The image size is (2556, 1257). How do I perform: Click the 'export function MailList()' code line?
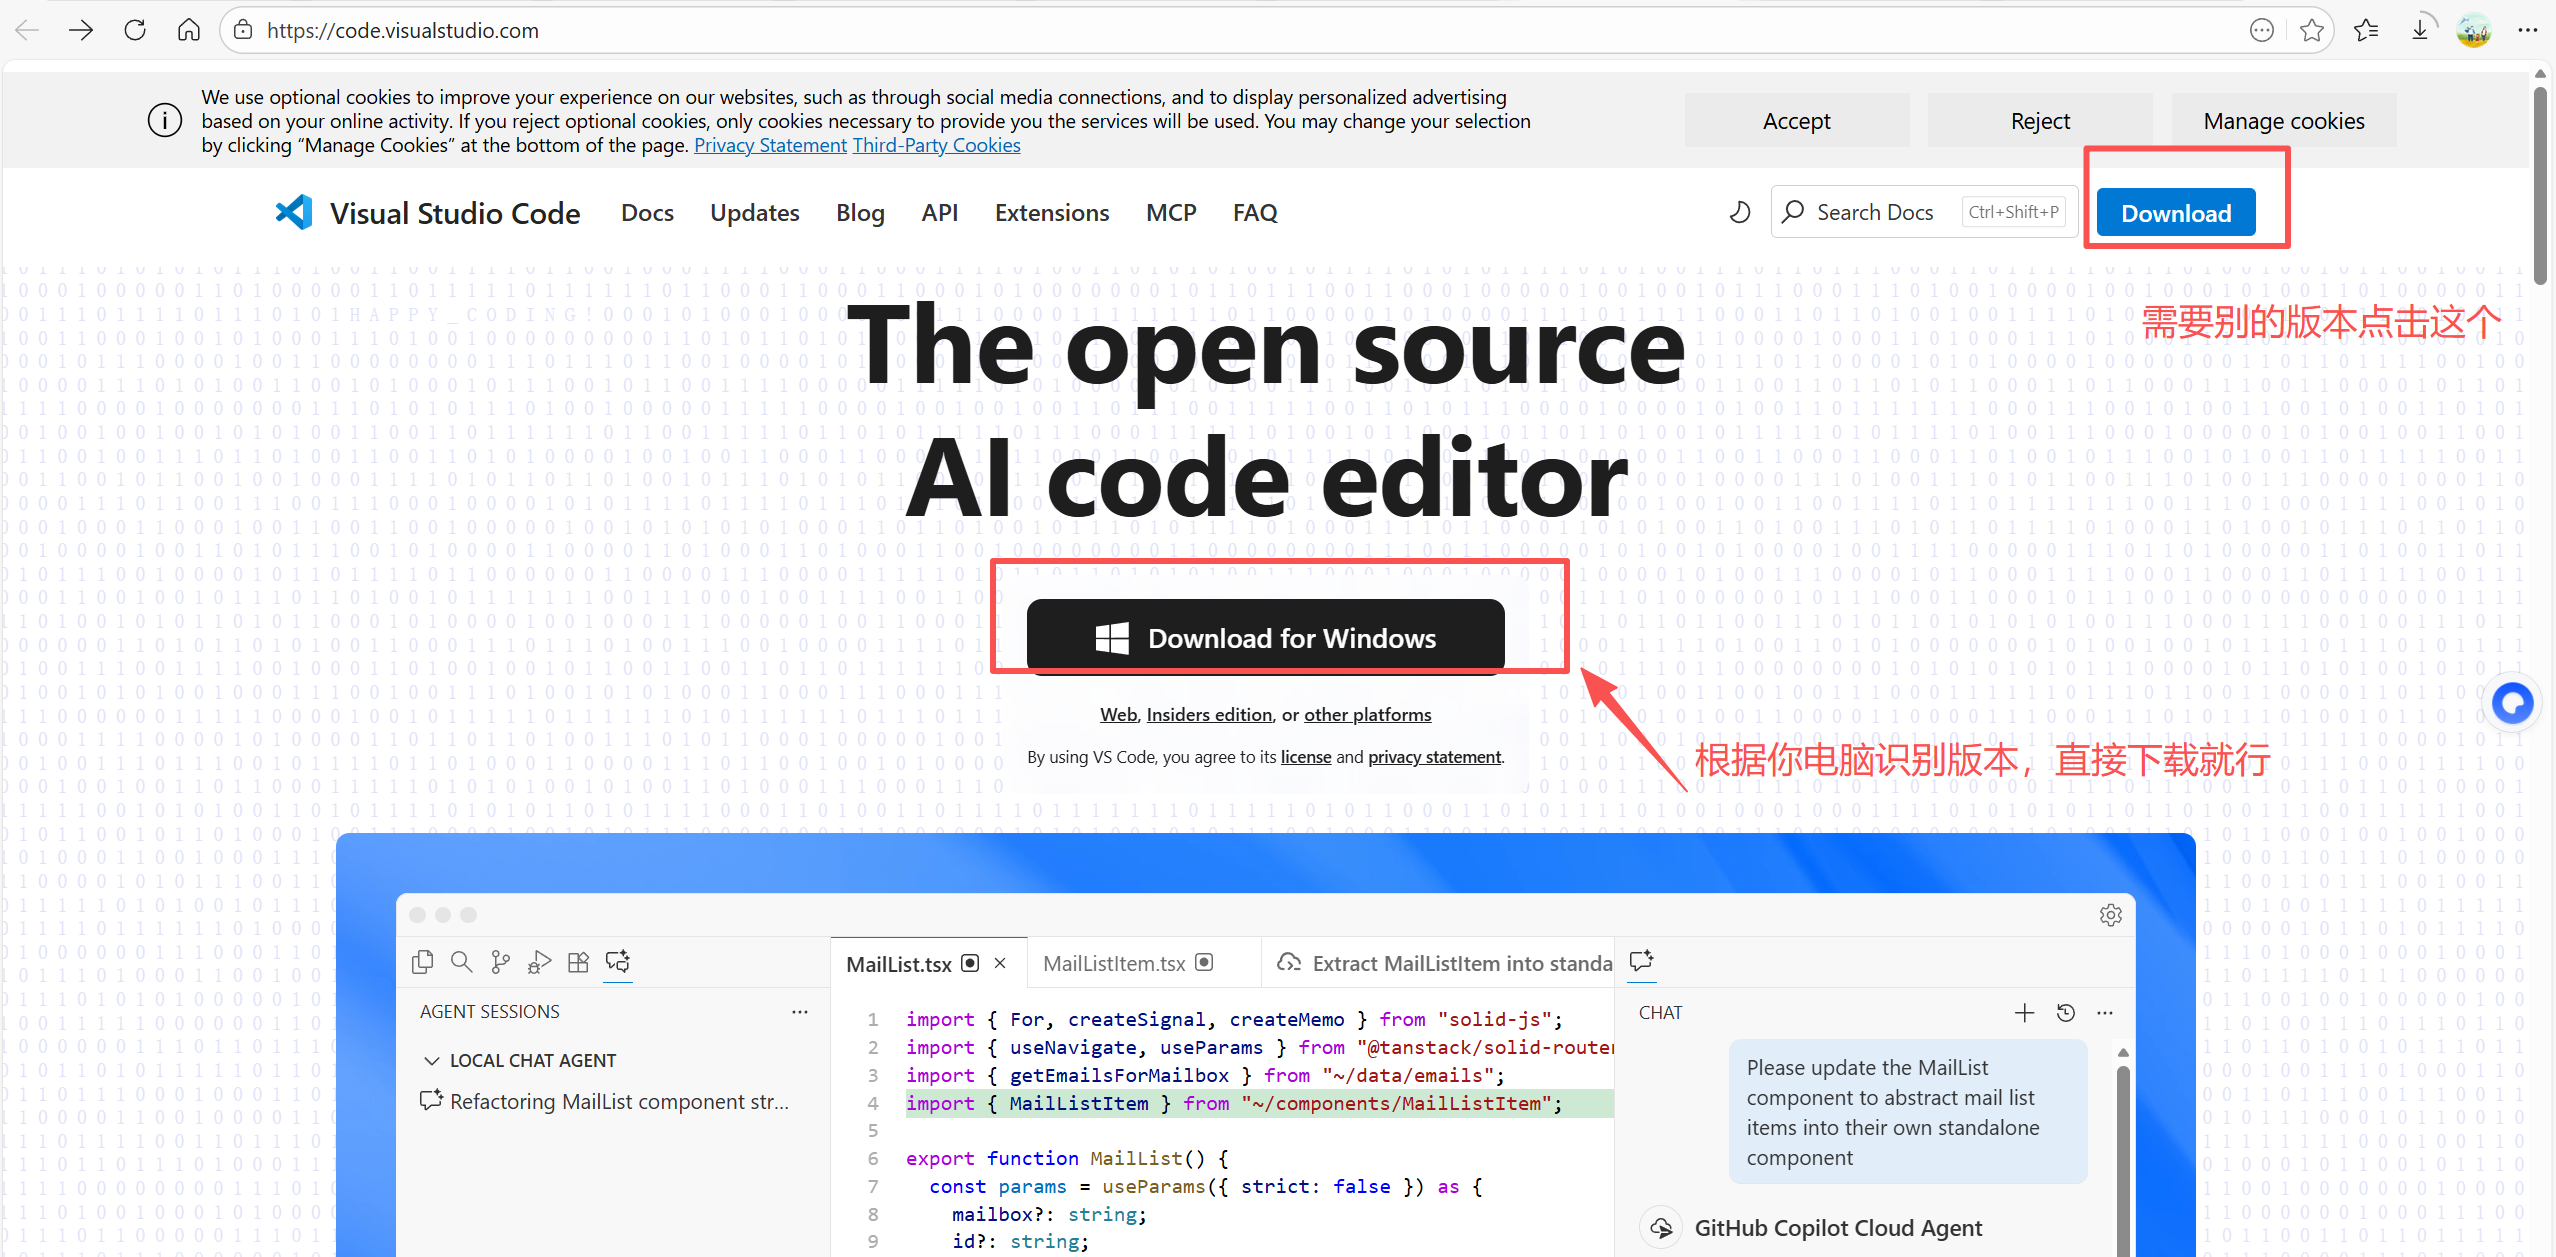coord(1067,1158)
